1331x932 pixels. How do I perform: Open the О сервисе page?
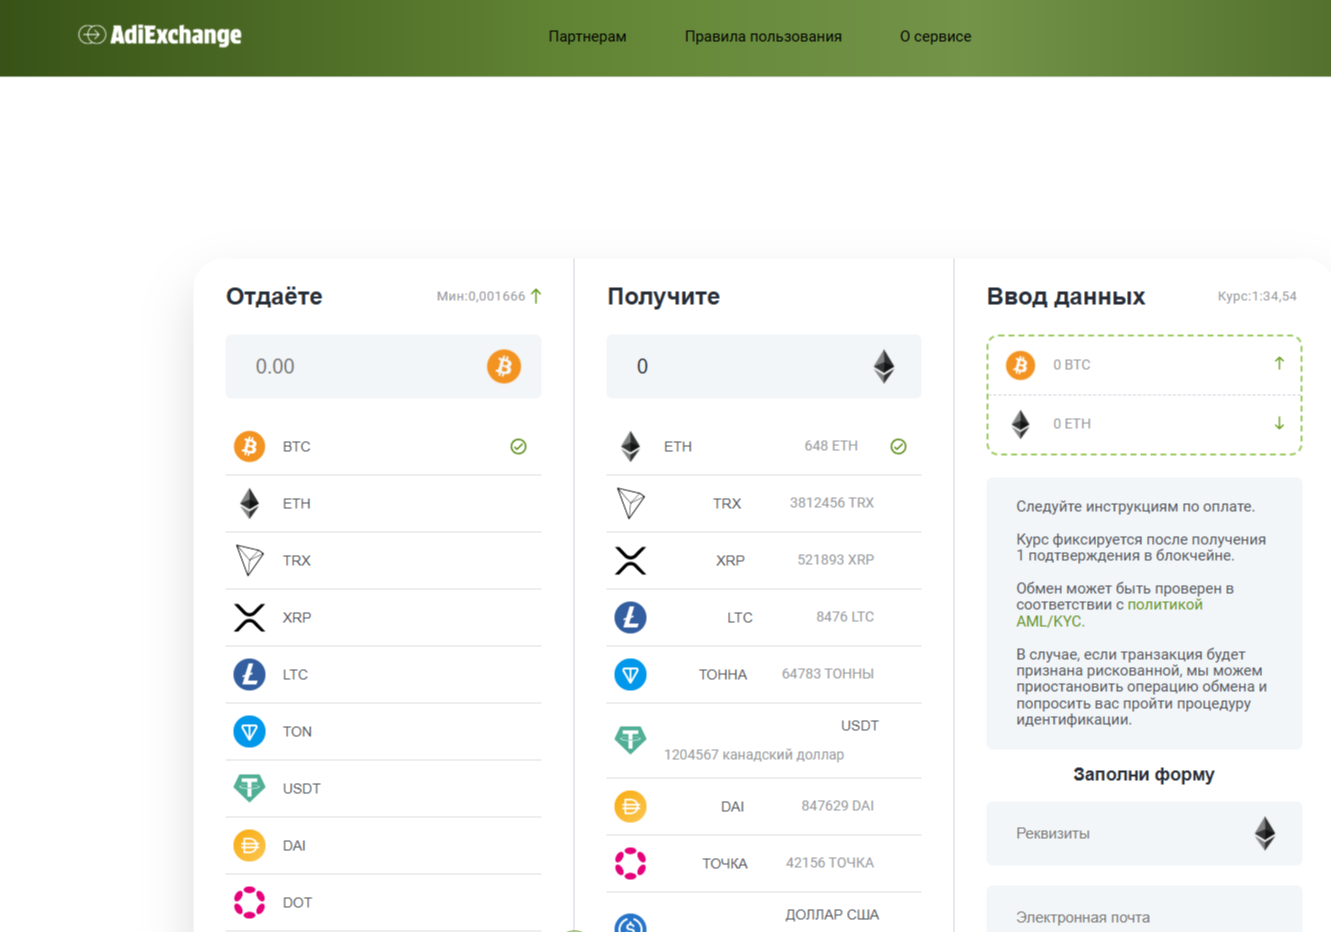coord(935,36)
